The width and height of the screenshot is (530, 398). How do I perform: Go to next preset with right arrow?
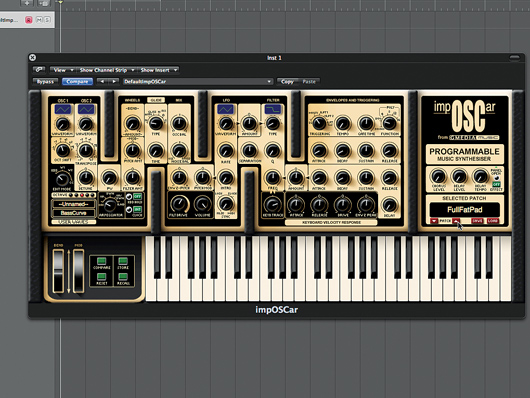click(114, 81)
